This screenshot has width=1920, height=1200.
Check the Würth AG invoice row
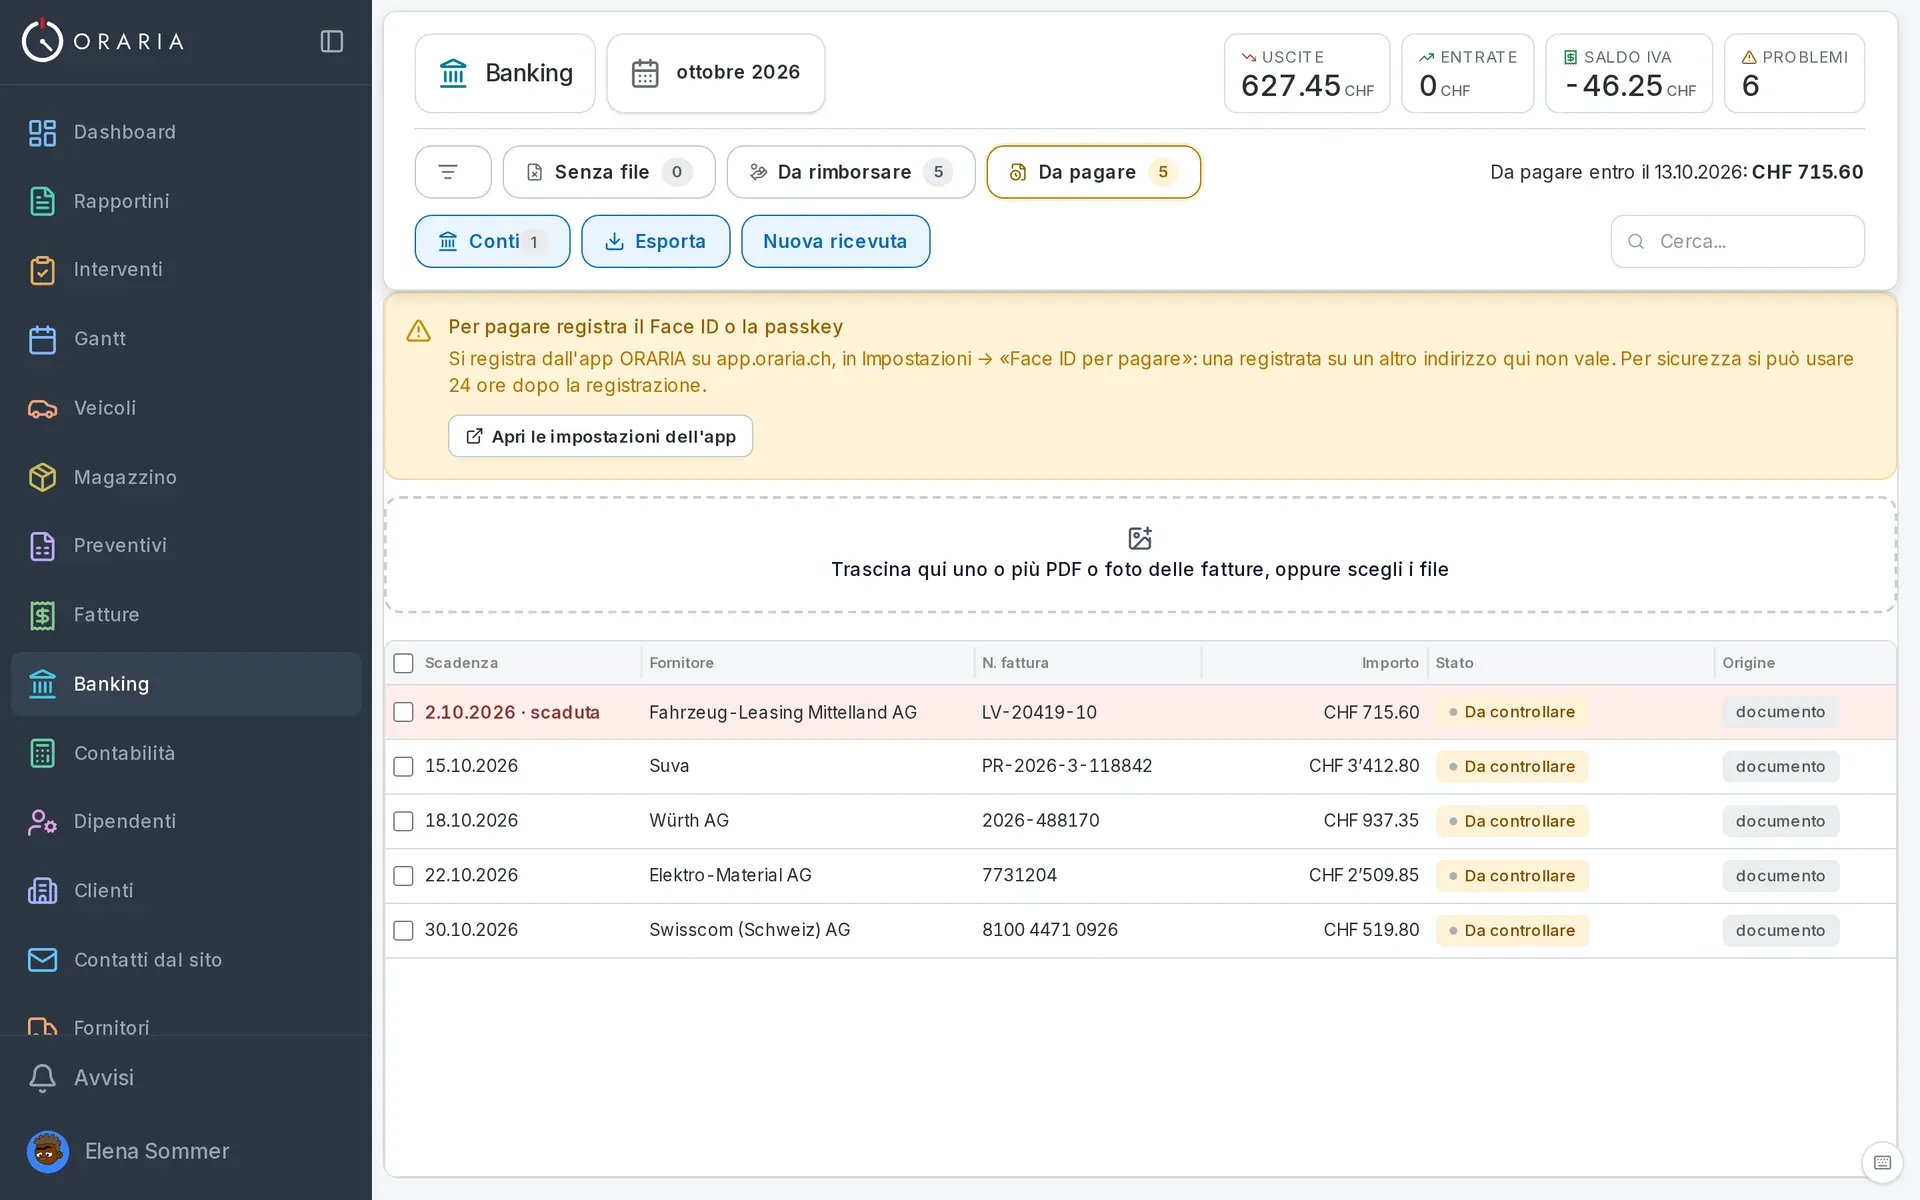[403, 821]
